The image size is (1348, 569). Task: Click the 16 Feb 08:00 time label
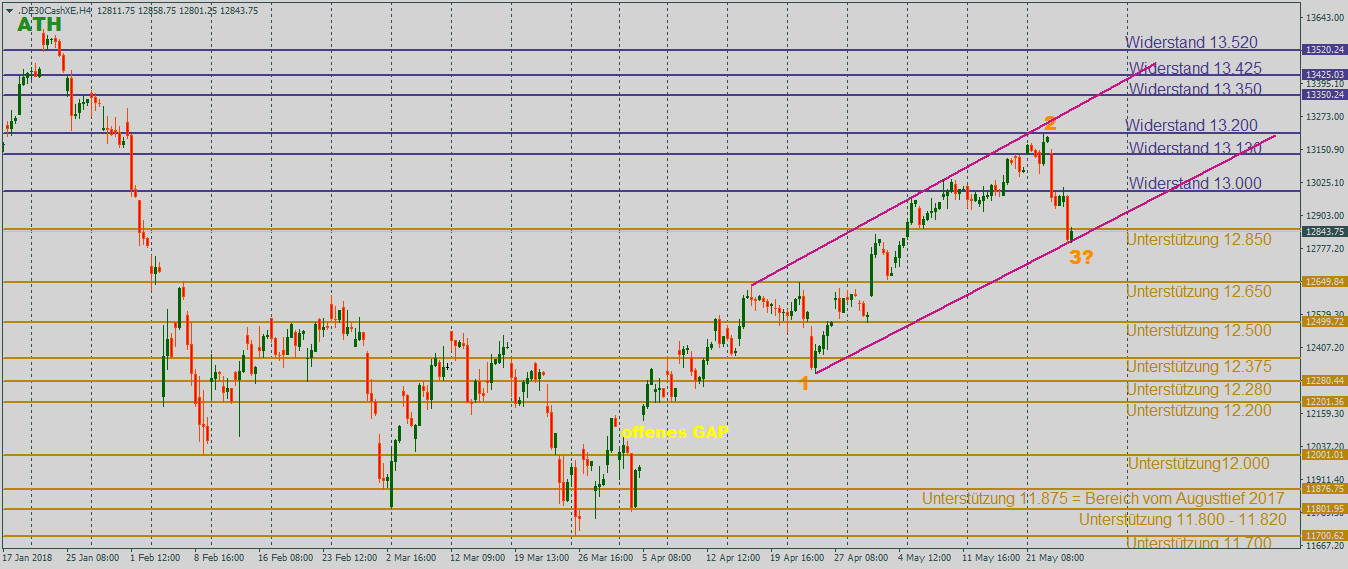(287, 558)
